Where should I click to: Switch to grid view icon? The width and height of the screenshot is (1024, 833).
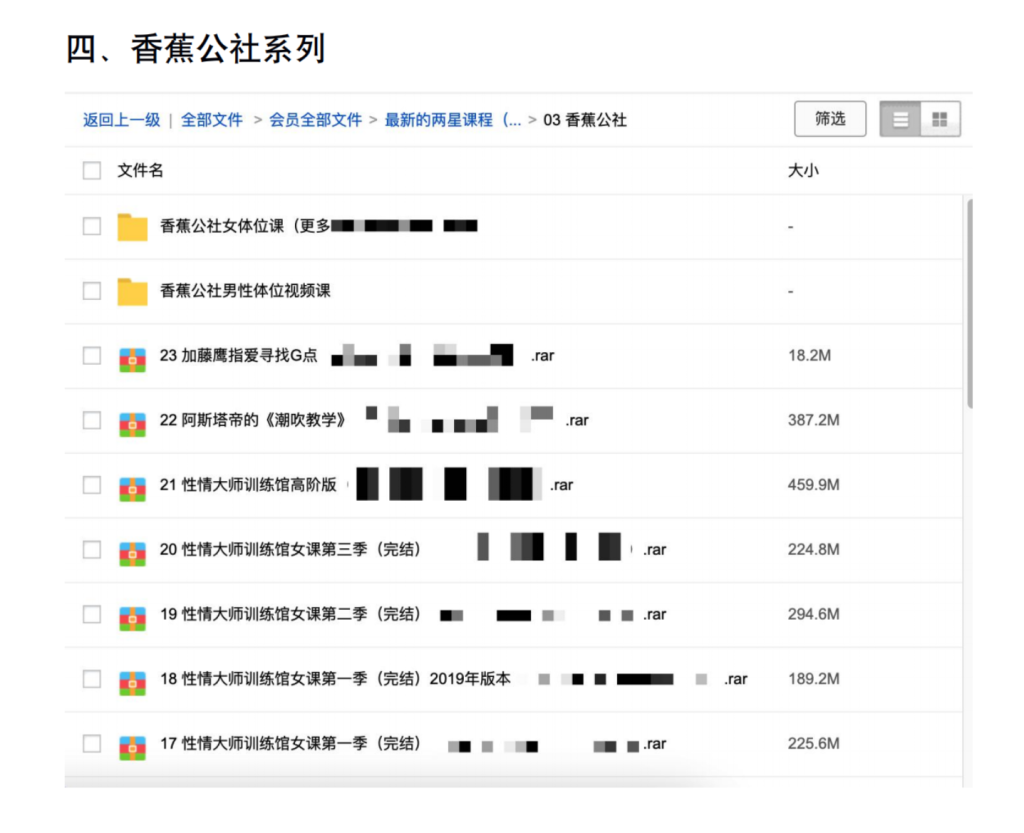coord(940,119)
